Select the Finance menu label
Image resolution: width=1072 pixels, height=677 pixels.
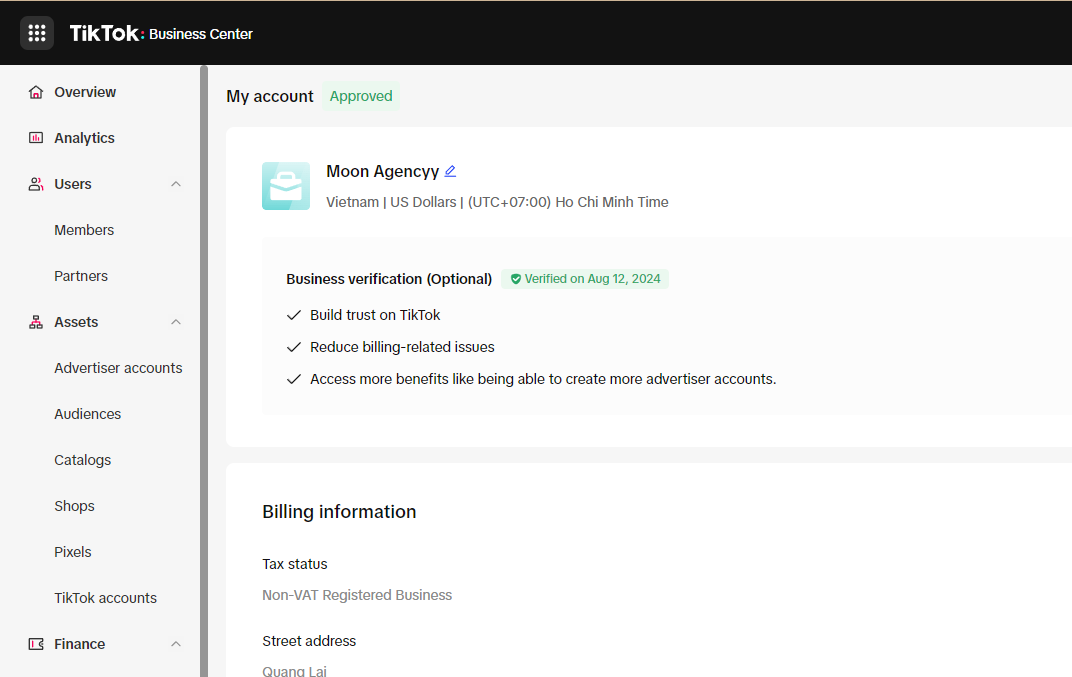[79, 644]
